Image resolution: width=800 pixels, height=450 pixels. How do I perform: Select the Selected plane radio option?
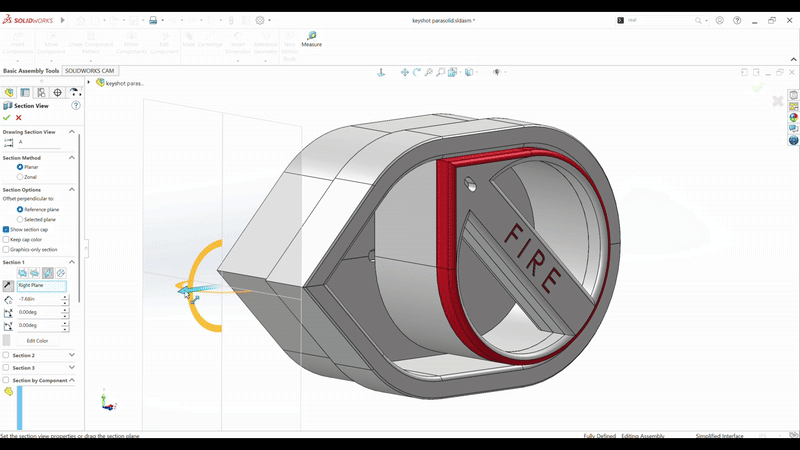[21, 219]
